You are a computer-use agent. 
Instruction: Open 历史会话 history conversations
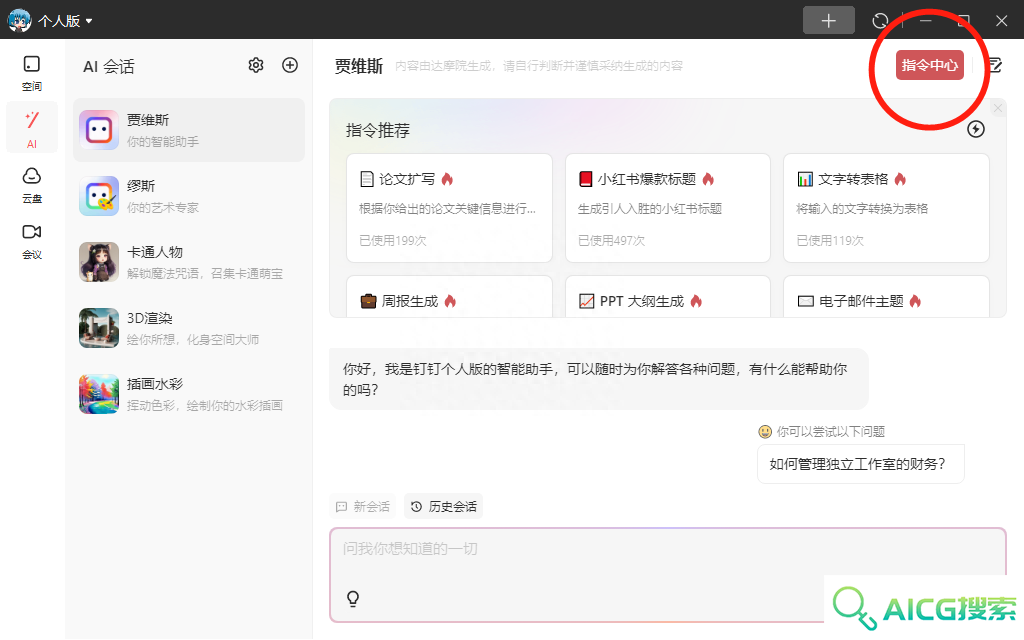[x=444, y=506]
